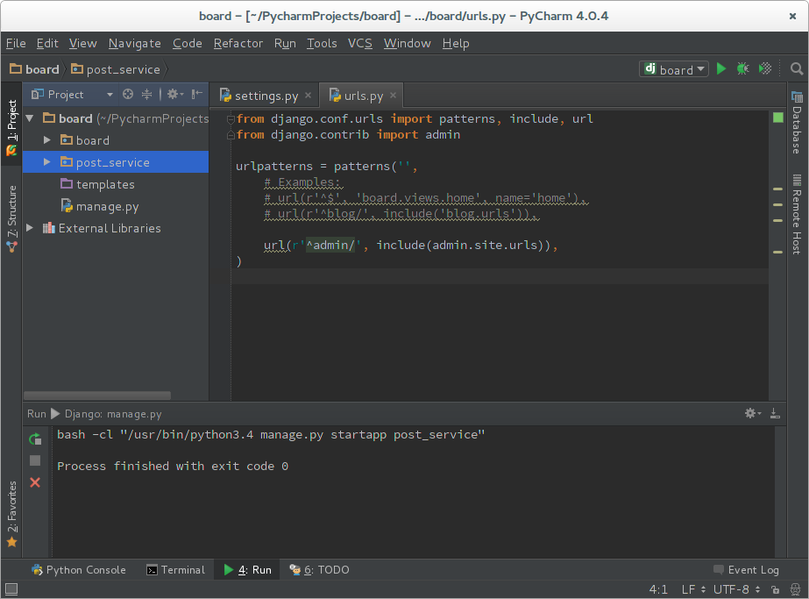Open Search Everywhere magnifier

[x=797, y=69]
